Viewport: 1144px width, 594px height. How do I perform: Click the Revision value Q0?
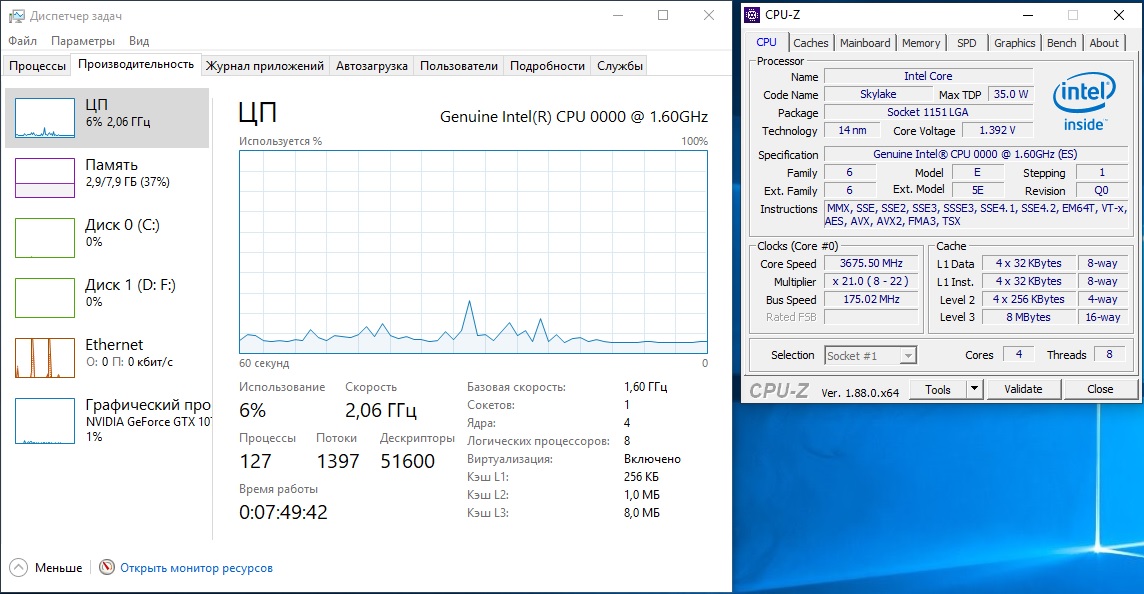[1101, 190]
